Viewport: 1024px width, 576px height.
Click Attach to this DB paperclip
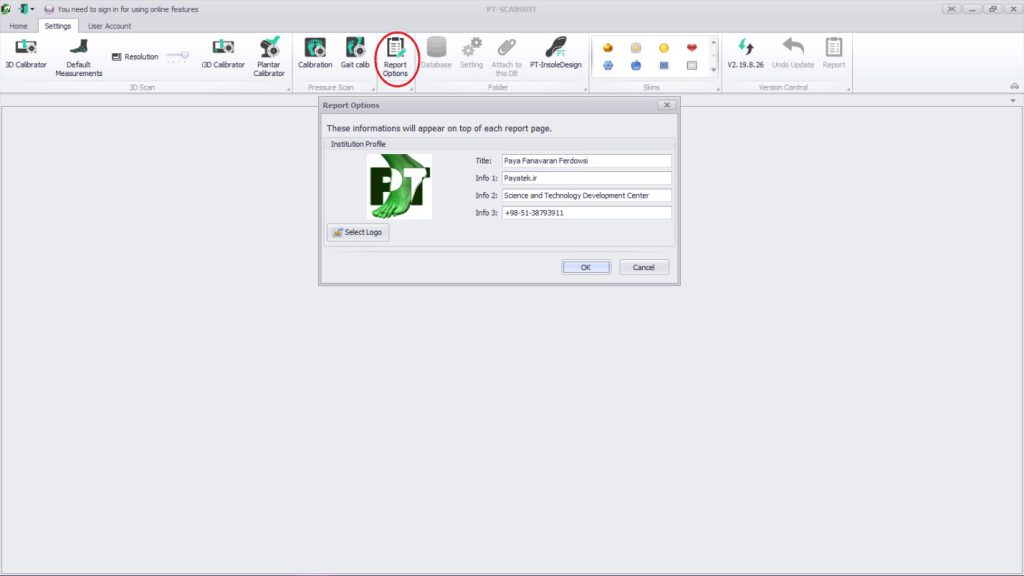click(x=506, y=57)
